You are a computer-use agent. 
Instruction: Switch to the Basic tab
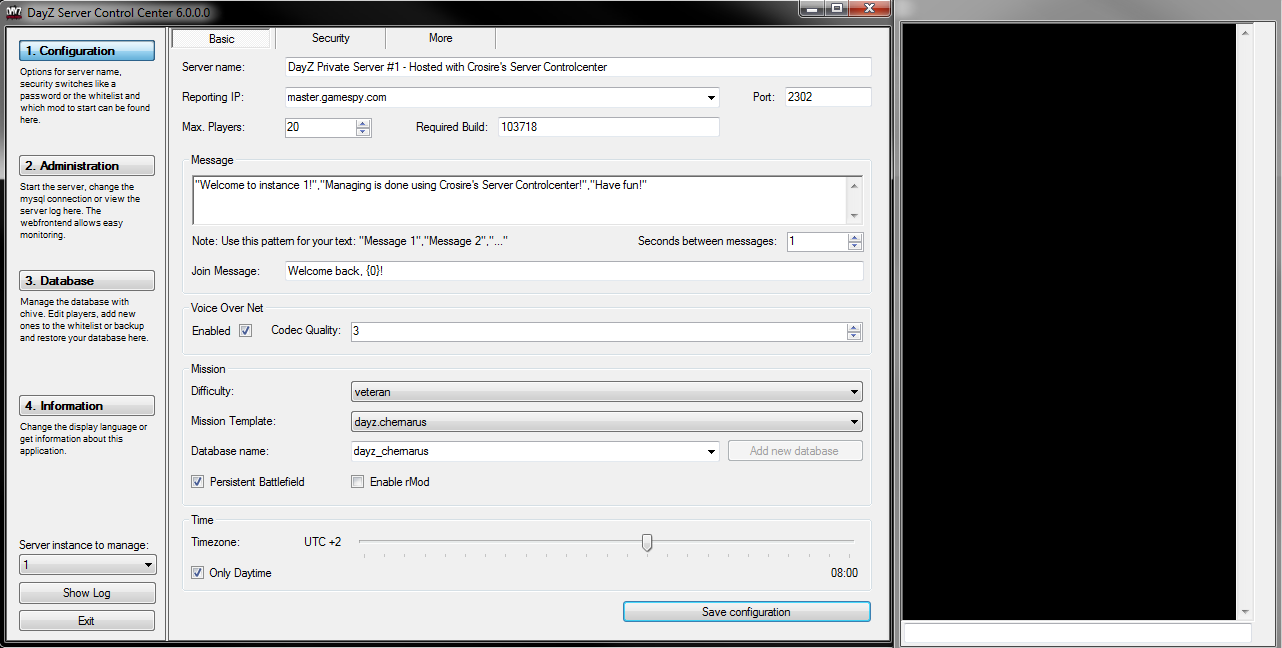(222, 38)
